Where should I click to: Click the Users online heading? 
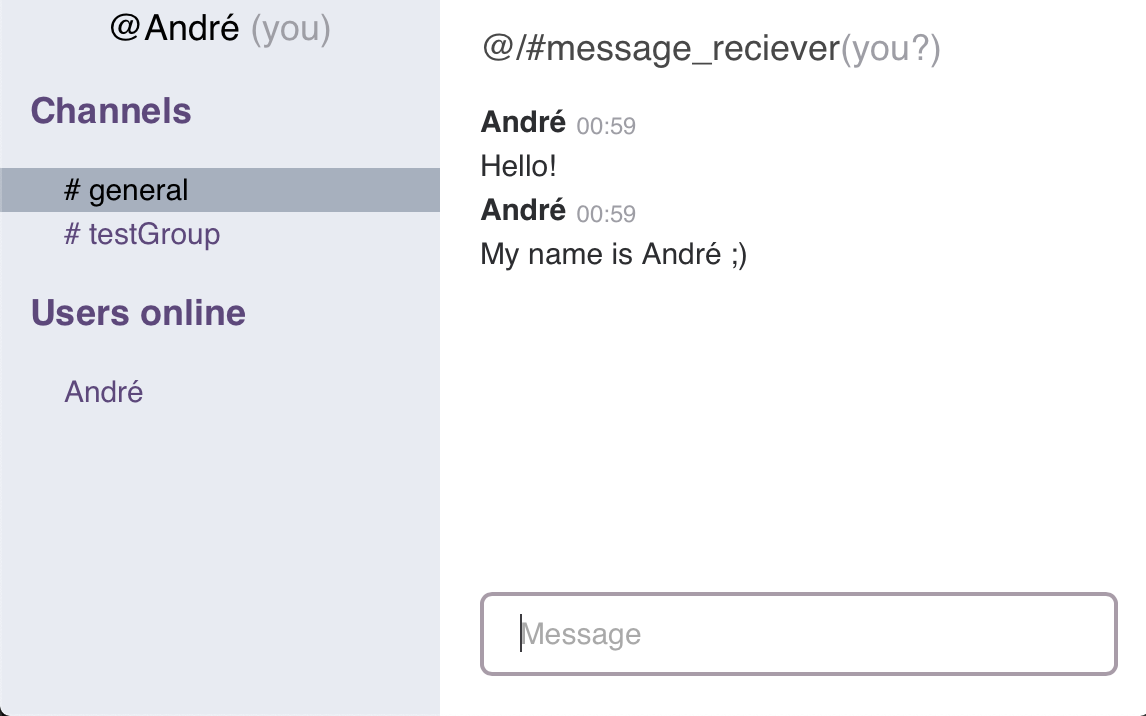click(x=138, y=313)
